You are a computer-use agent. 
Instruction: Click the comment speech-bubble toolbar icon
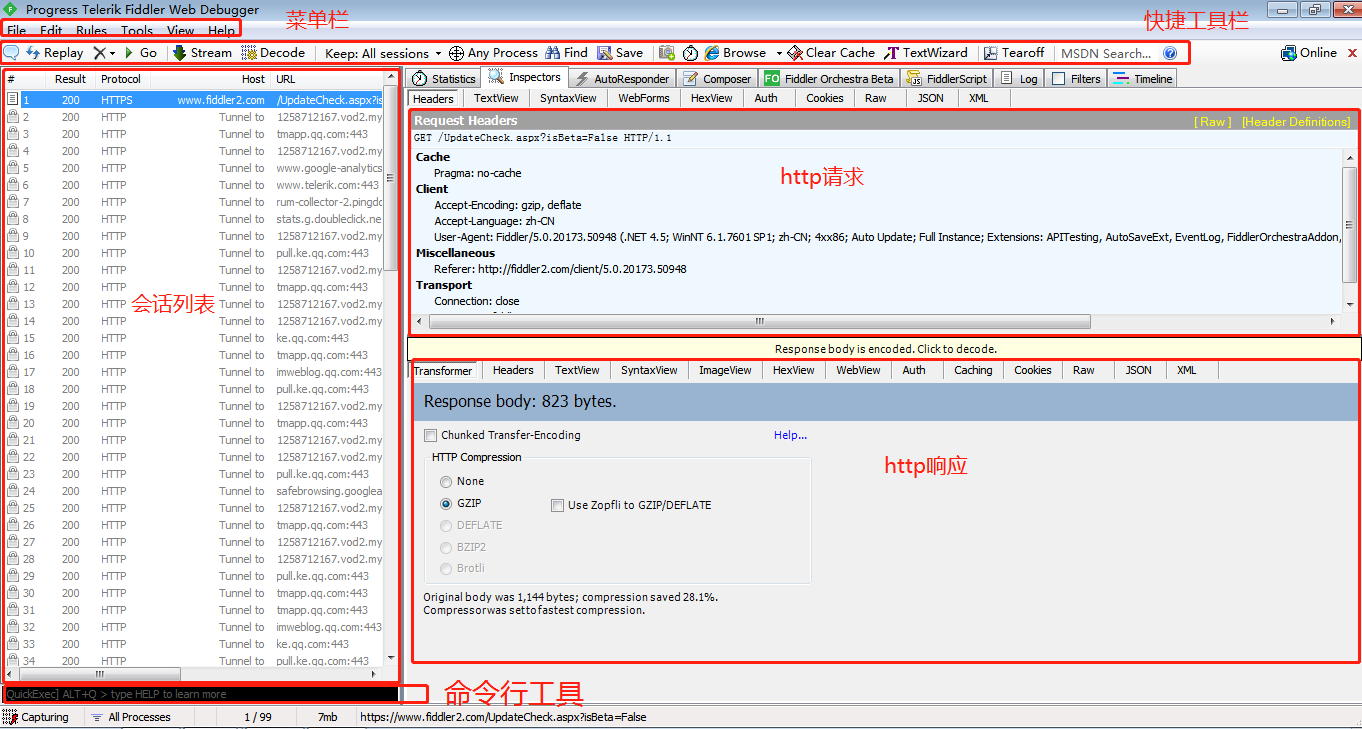[x=13, y=53]
